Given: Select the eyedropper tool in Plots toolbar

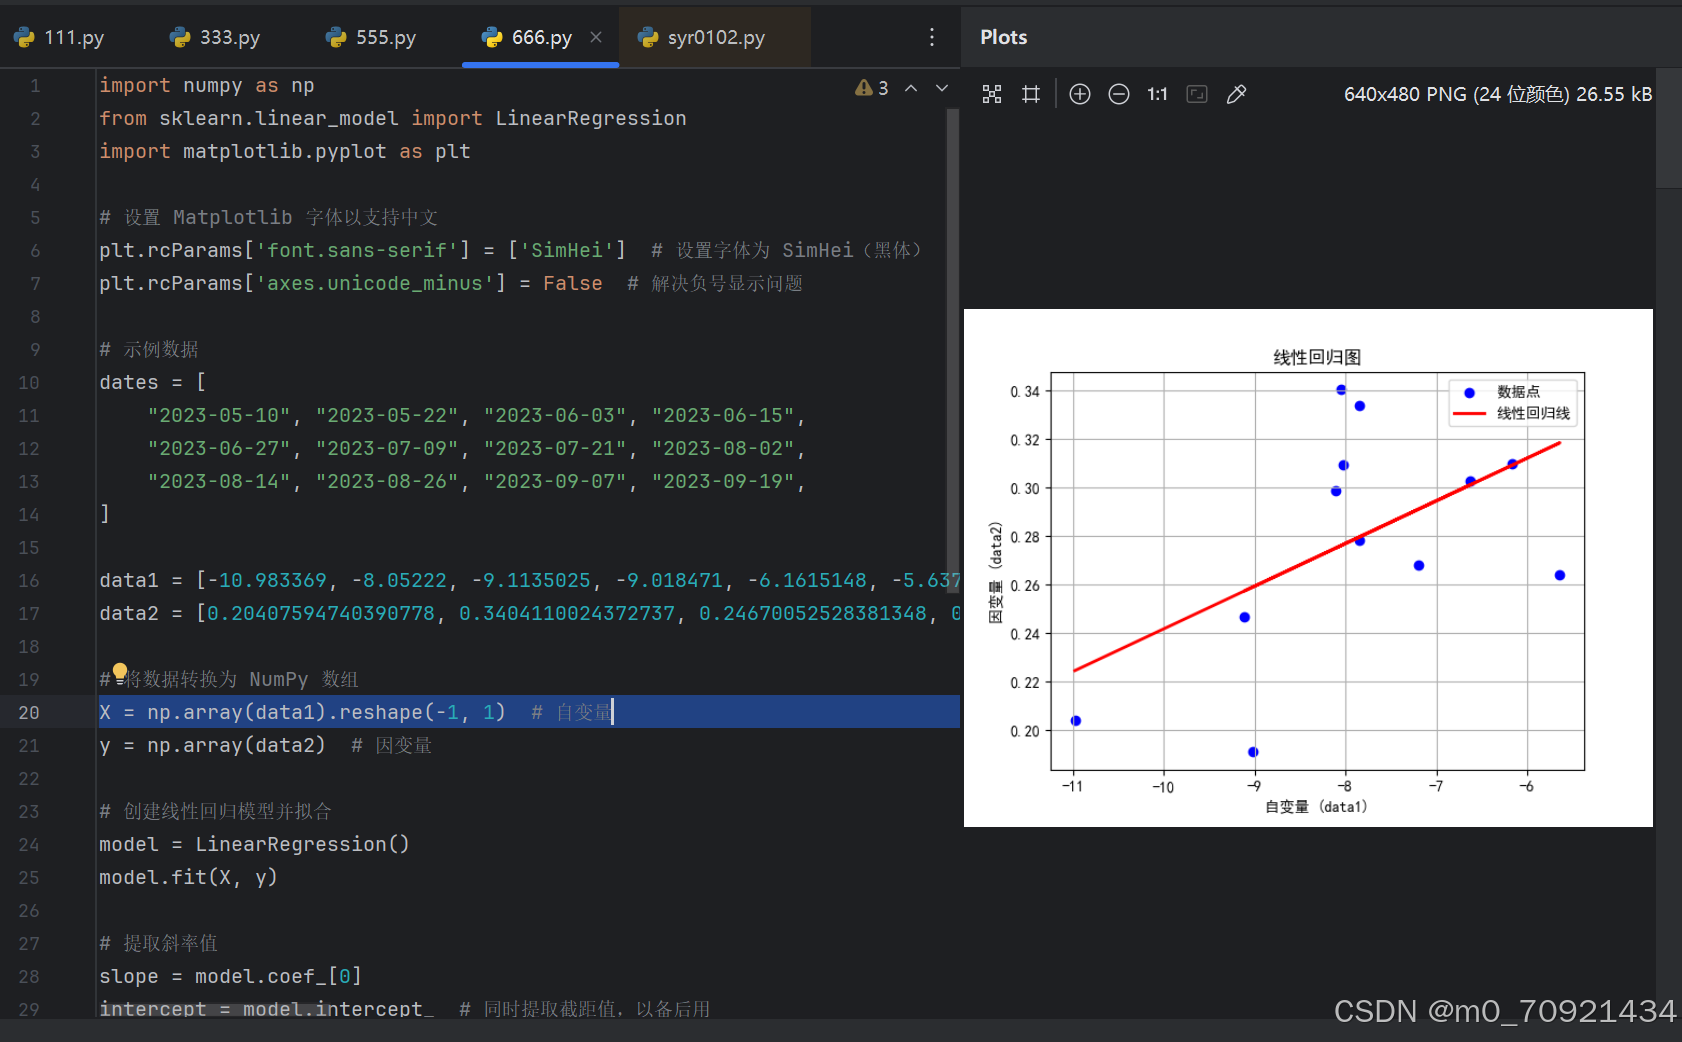Looking at the screenshot, I should [1236, 93].
